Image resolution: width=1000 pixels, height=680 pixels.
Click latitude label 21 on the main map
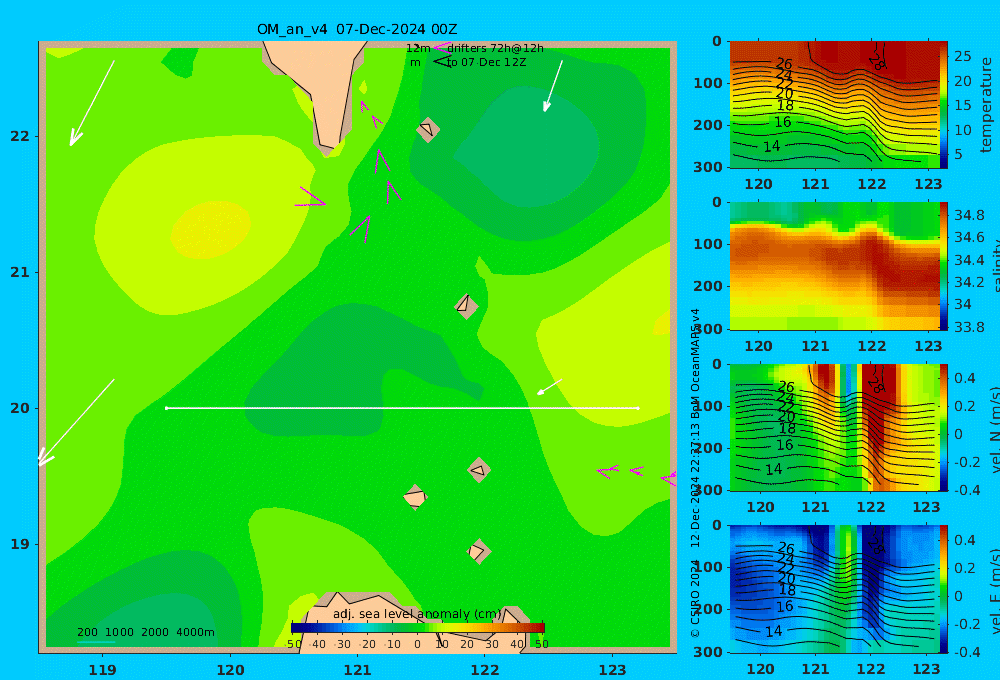tap(20, 272)
